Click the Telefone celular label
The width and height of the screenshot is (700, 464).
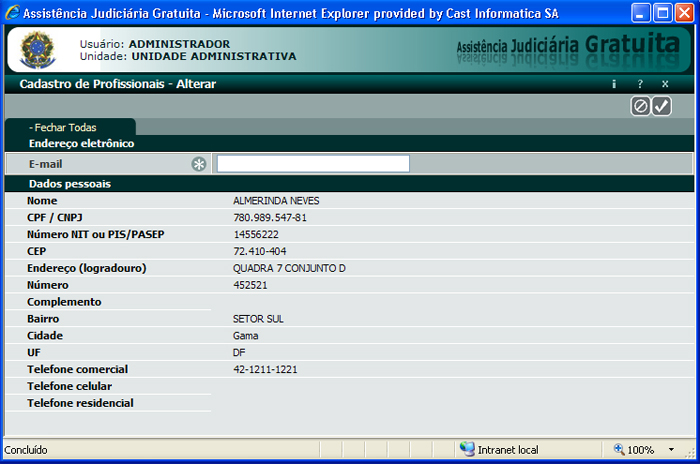point(69,386)
